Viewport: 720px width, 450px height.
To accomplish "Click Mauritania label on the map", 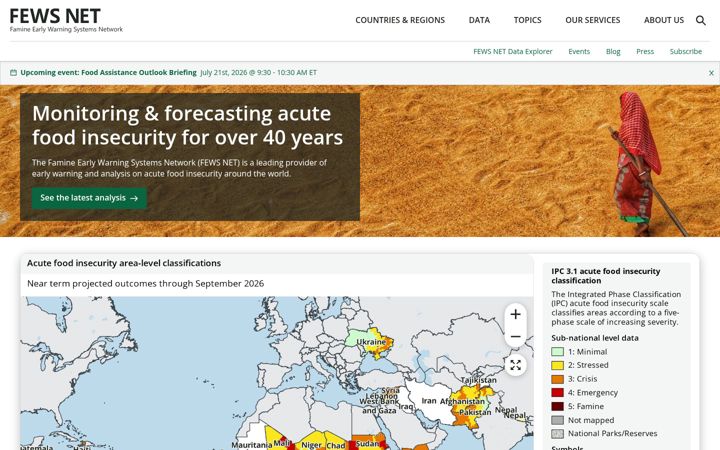I will pyautogui.click(x=252, y=445).
